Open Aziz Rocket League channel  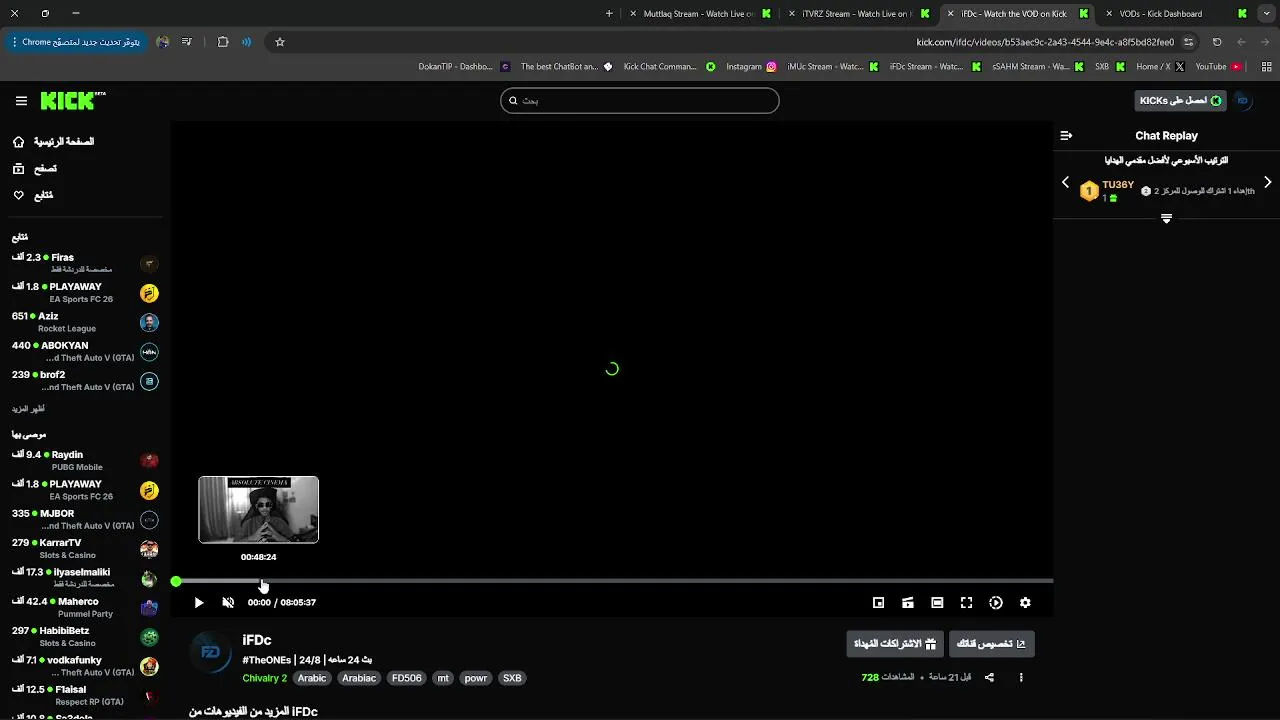(84, 322)
